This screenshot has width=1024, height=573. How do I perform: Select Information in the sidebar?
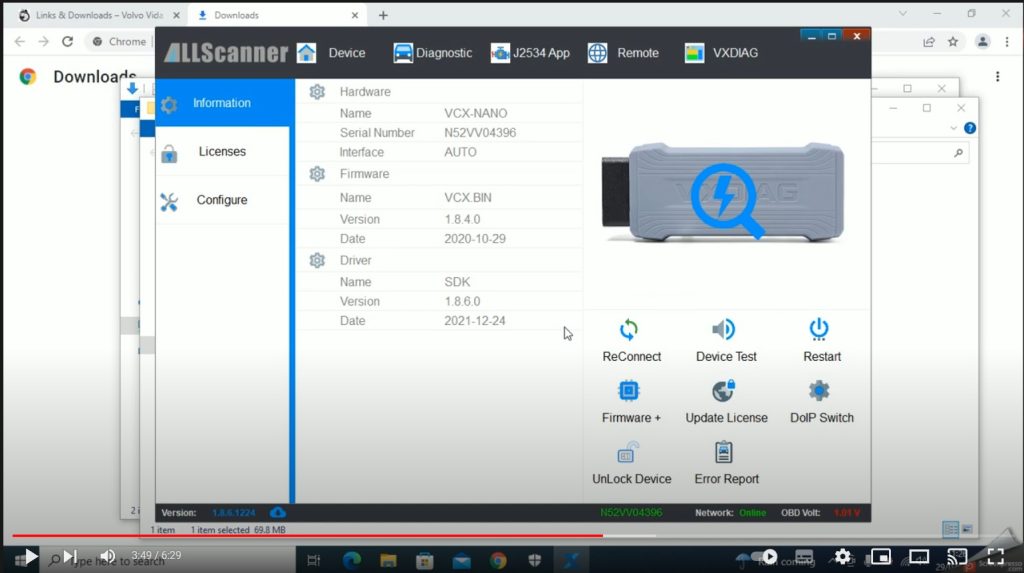point(222,103)
